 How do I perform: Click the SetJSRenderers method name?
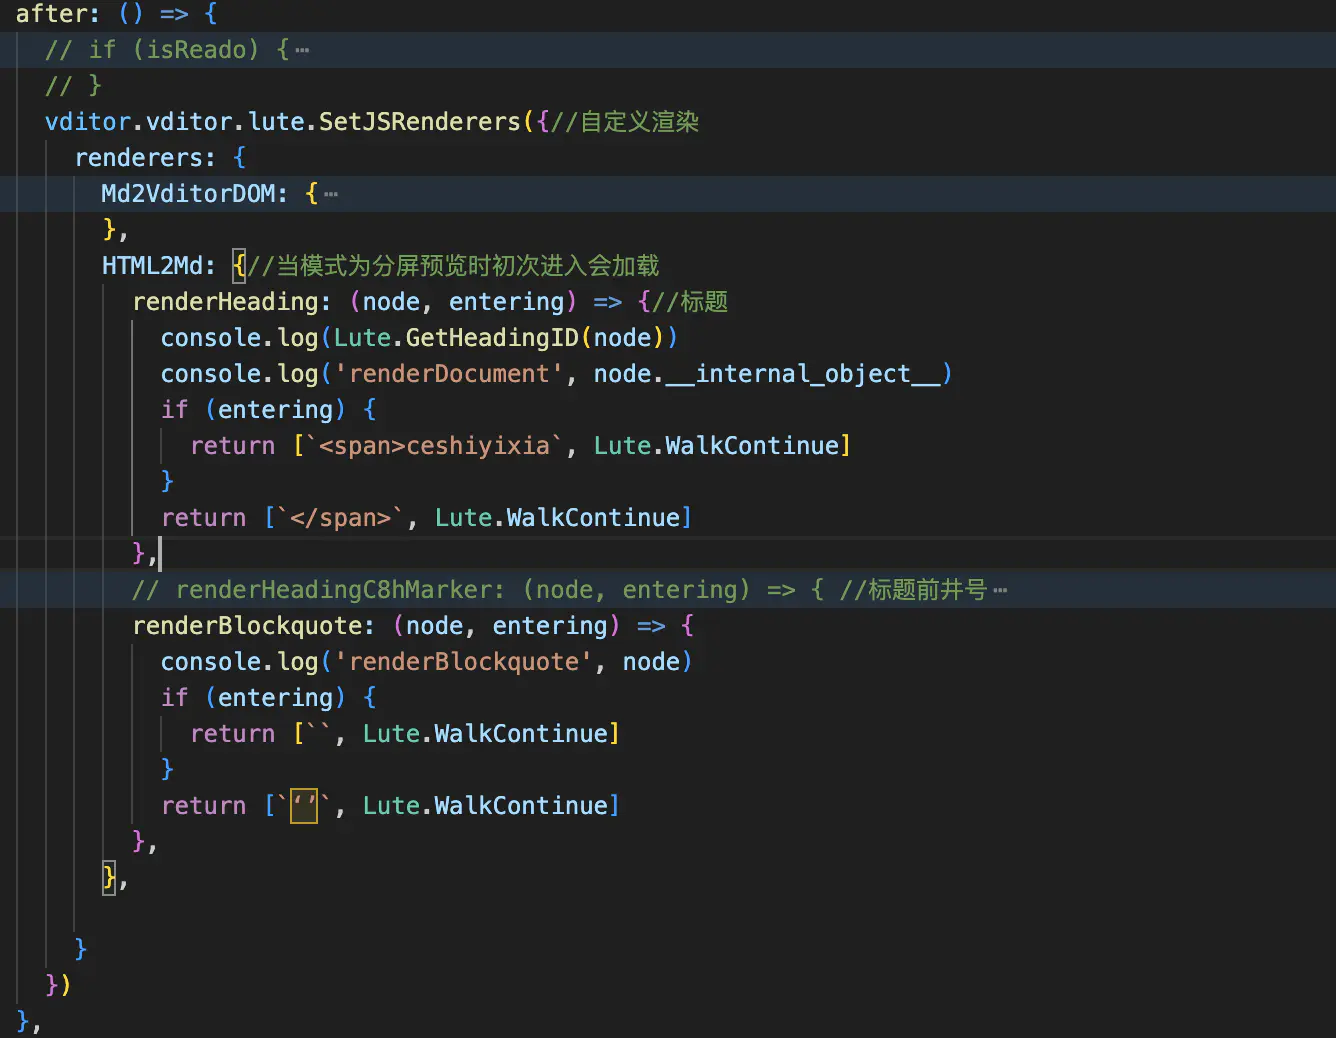click(x=419, y=122)
